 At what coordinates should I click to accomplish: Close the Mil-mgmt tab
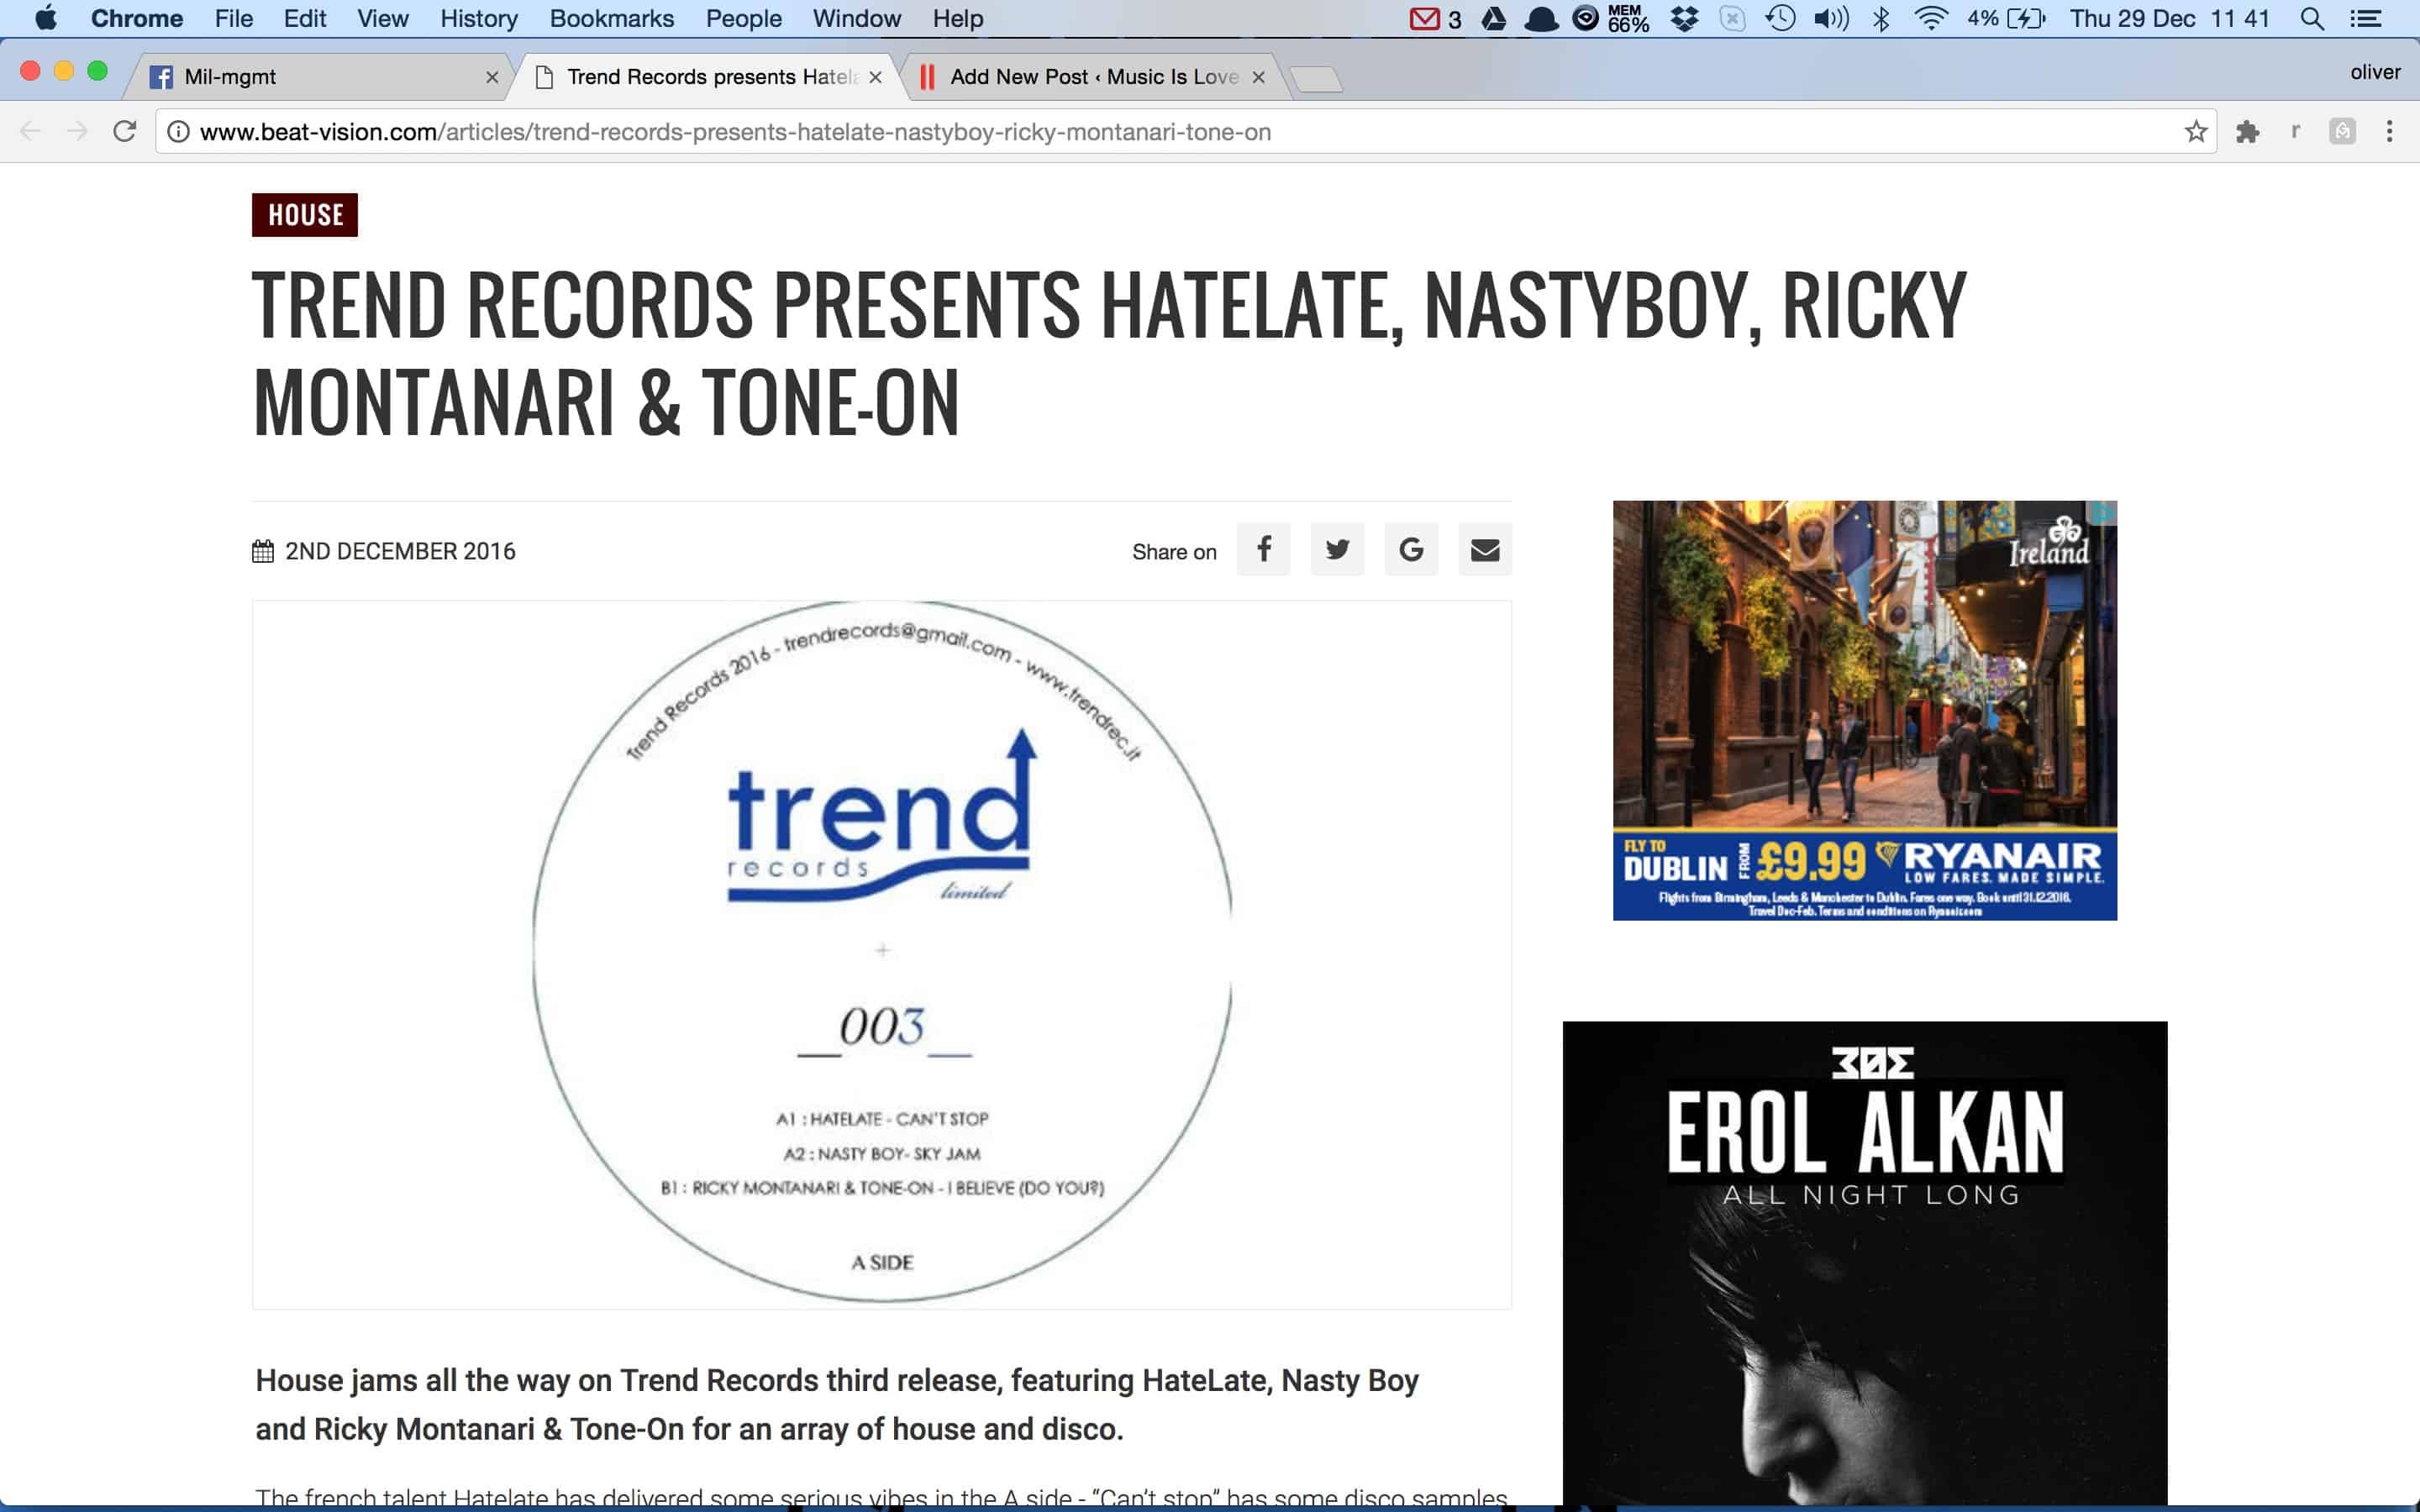[492, 77]
